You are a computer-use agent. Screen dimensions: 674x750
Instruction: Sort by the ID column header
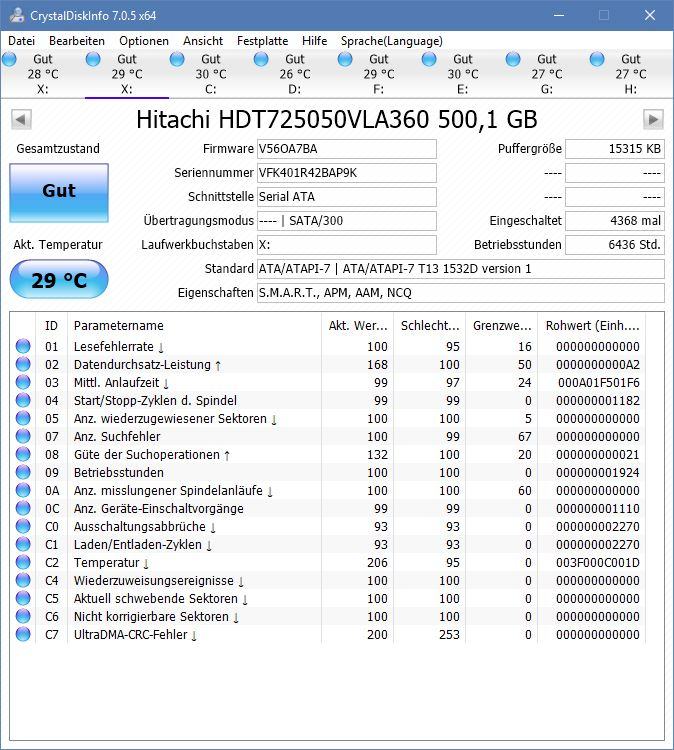52,326
